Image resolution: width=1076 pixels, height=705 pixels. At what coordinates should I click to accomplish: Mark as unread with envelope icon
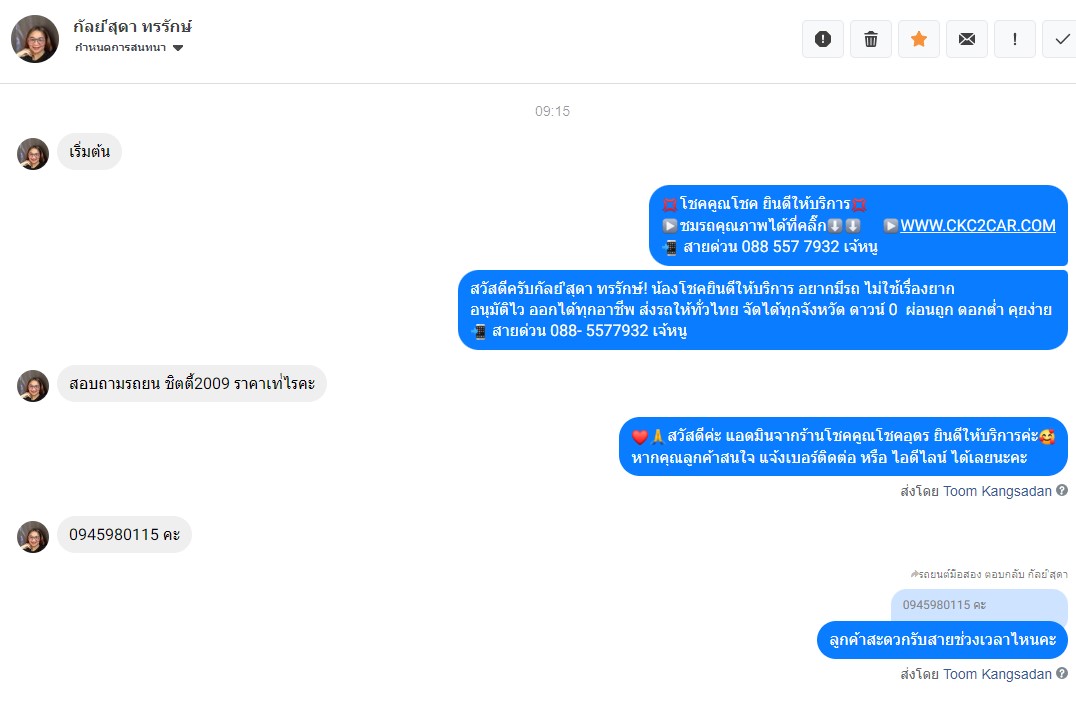(x=966, y=39)
